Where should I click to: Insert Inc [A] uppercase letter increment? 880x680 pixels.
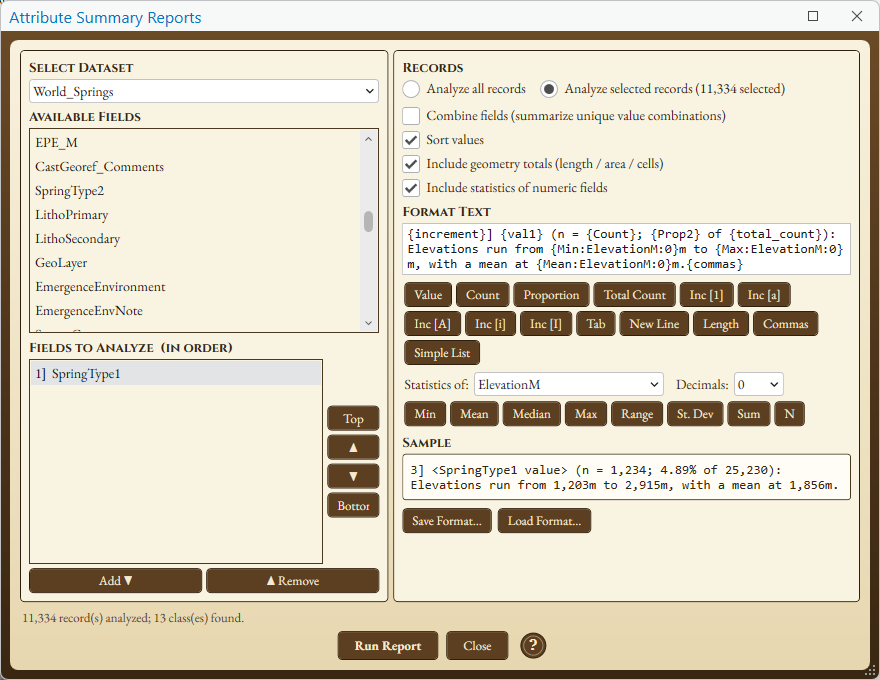coord(432,324)
